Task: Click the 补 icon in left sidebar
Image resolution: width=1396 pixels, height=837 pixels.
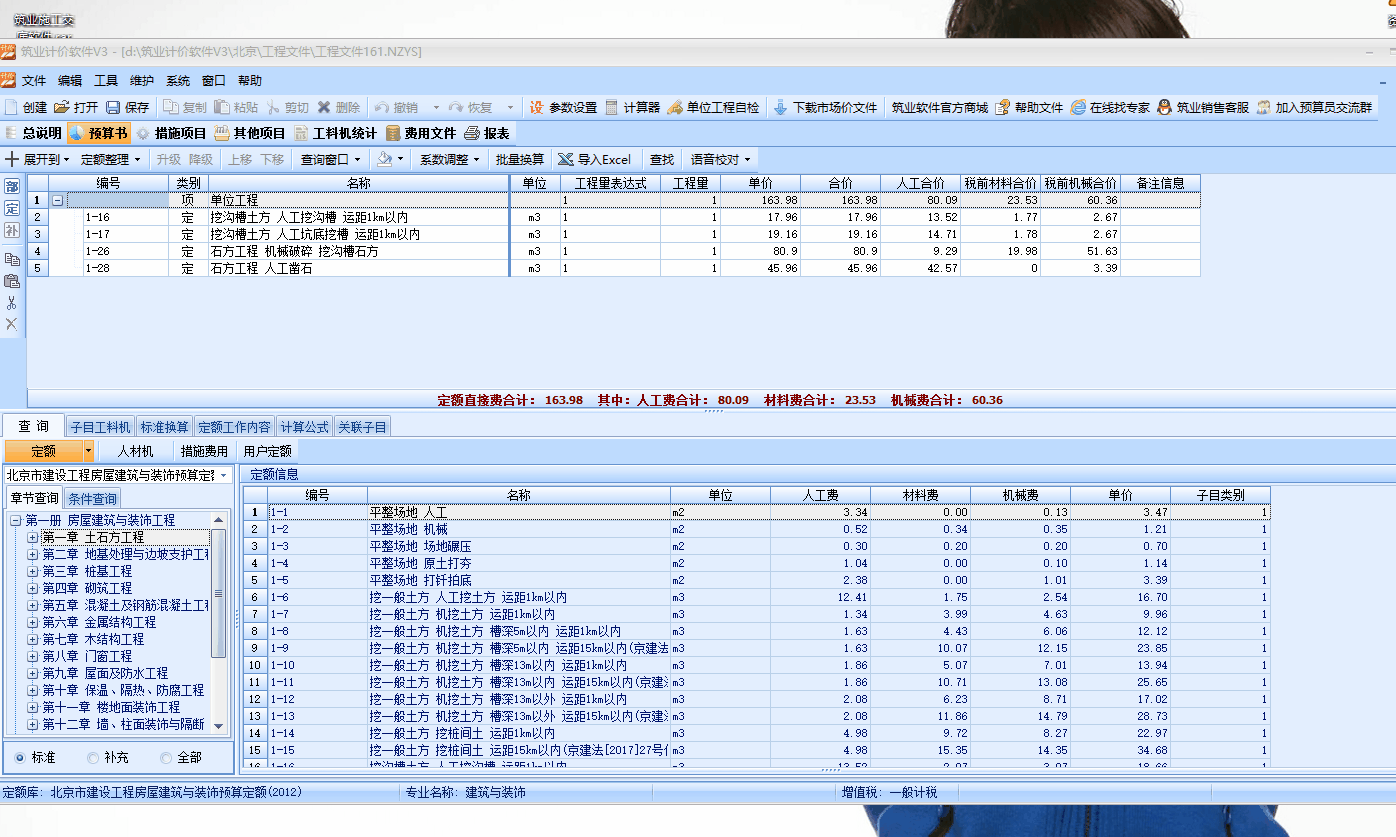Action: coord(12,231)
